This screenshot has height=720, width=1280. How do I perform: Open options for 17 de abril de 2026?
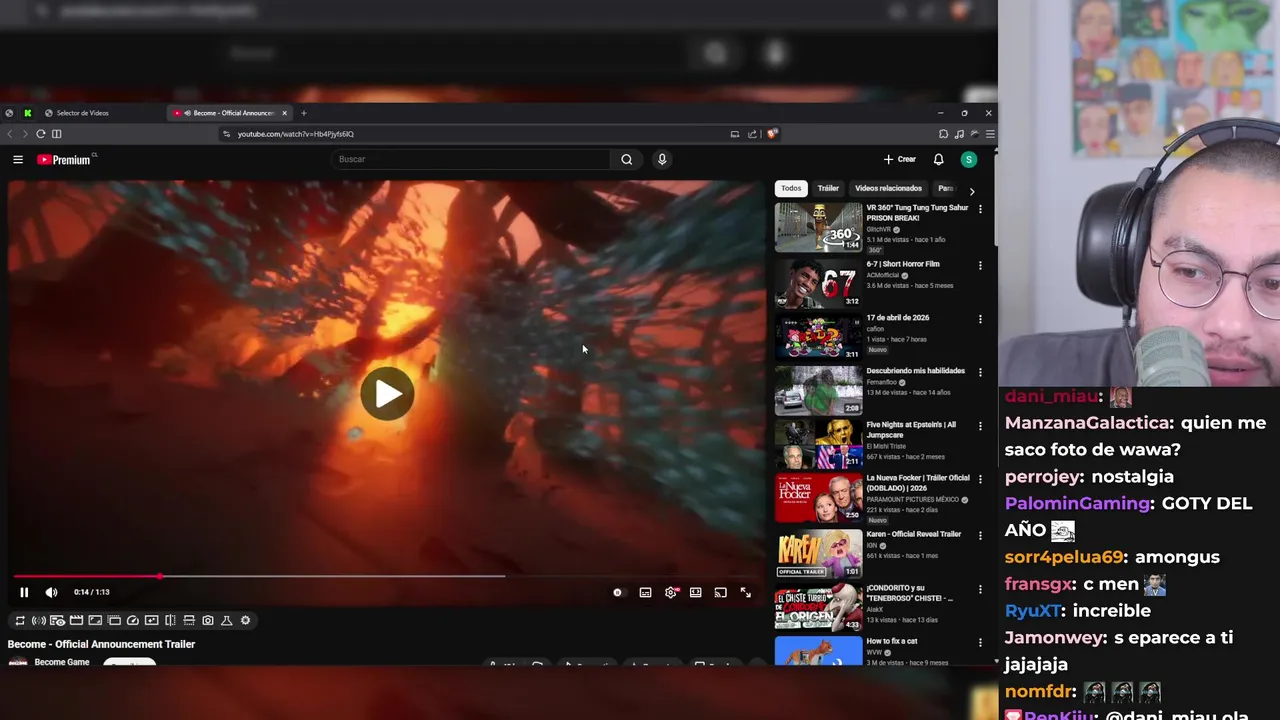(x=980, y=319)
